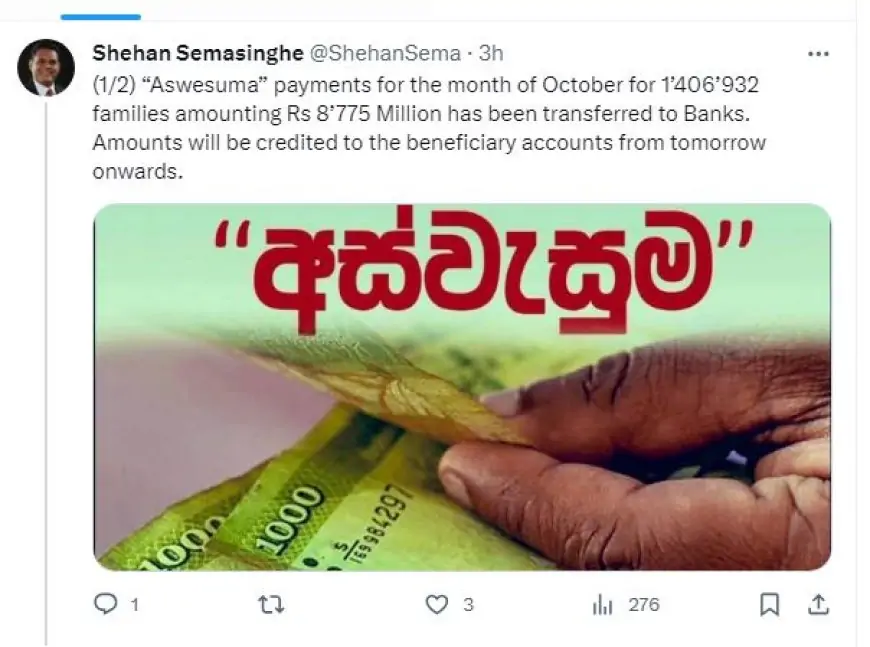Like the tweet with the heart icon

[437, 604]
